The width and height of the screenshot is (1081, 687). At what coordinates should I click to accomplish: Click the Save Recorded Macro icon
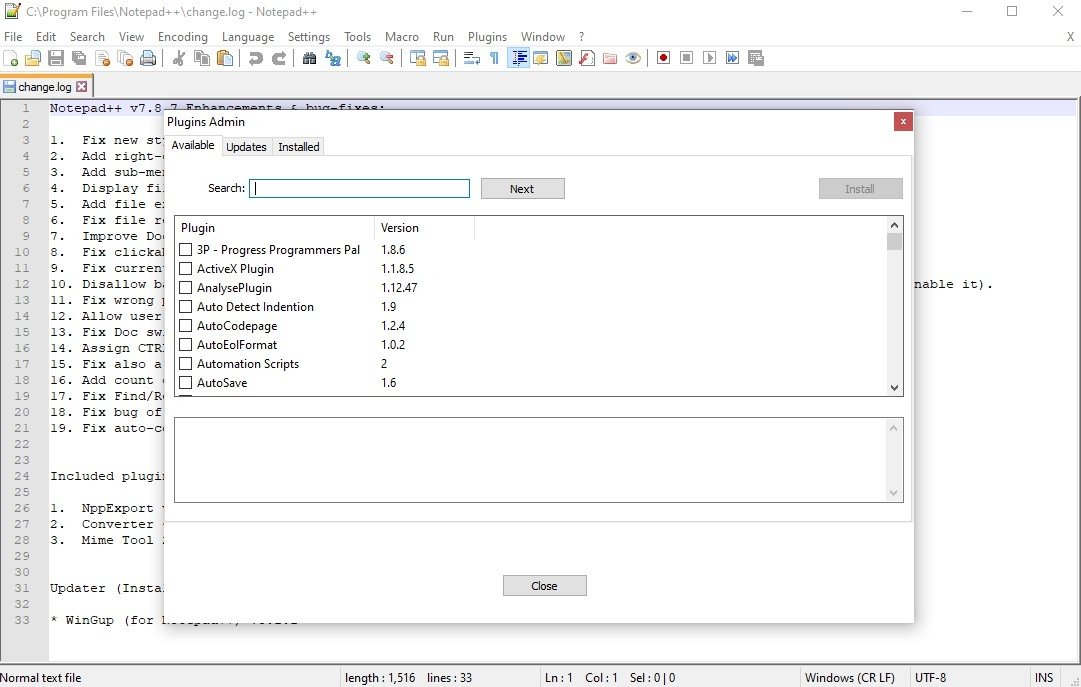coord(756,58)
